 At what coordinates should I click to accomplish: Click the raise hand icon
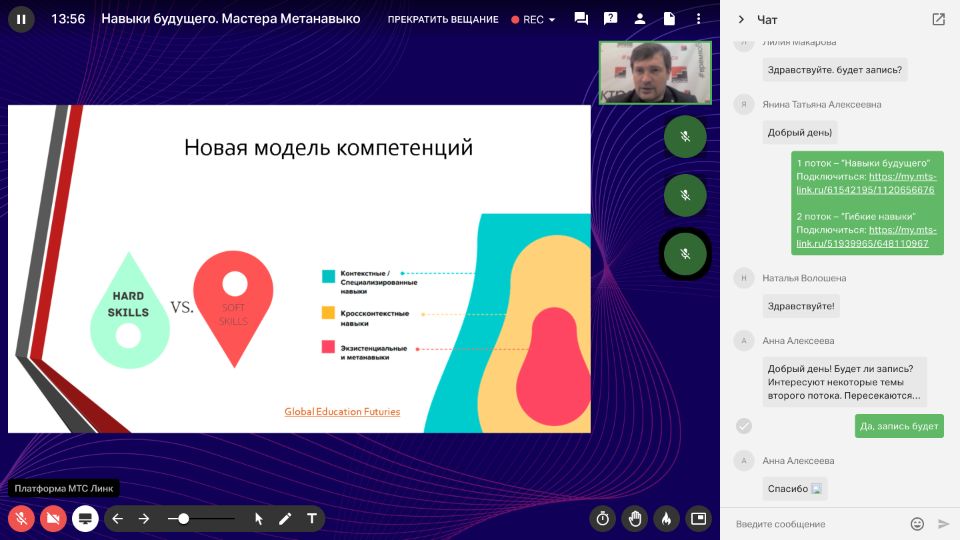pyautogui.click(x=635, y=519)
